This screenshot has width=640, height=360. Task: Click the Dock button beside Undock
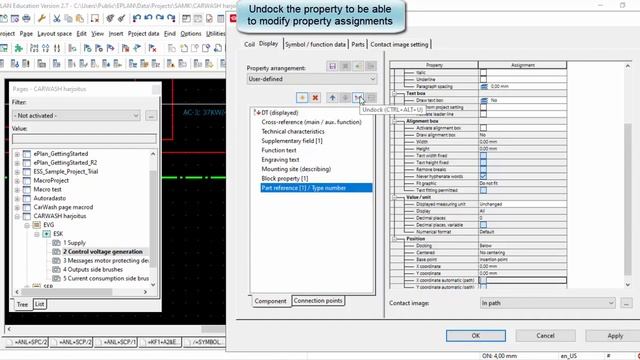click(x=371, y=98)
